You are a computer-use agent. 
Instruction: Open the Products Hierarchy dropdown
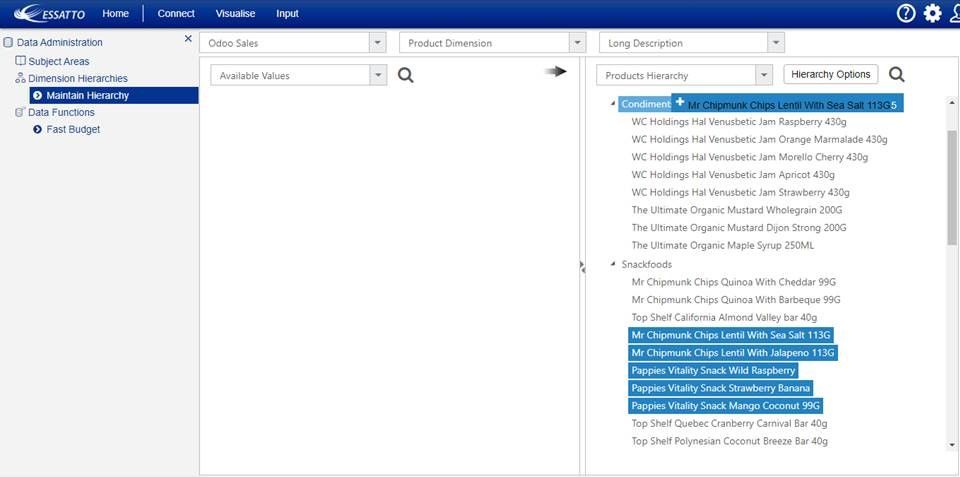pyautogui.click(x=763, y=76)
